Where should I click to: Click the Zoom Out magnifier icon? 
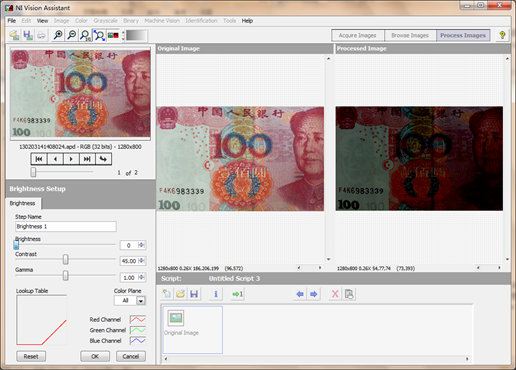71,35
